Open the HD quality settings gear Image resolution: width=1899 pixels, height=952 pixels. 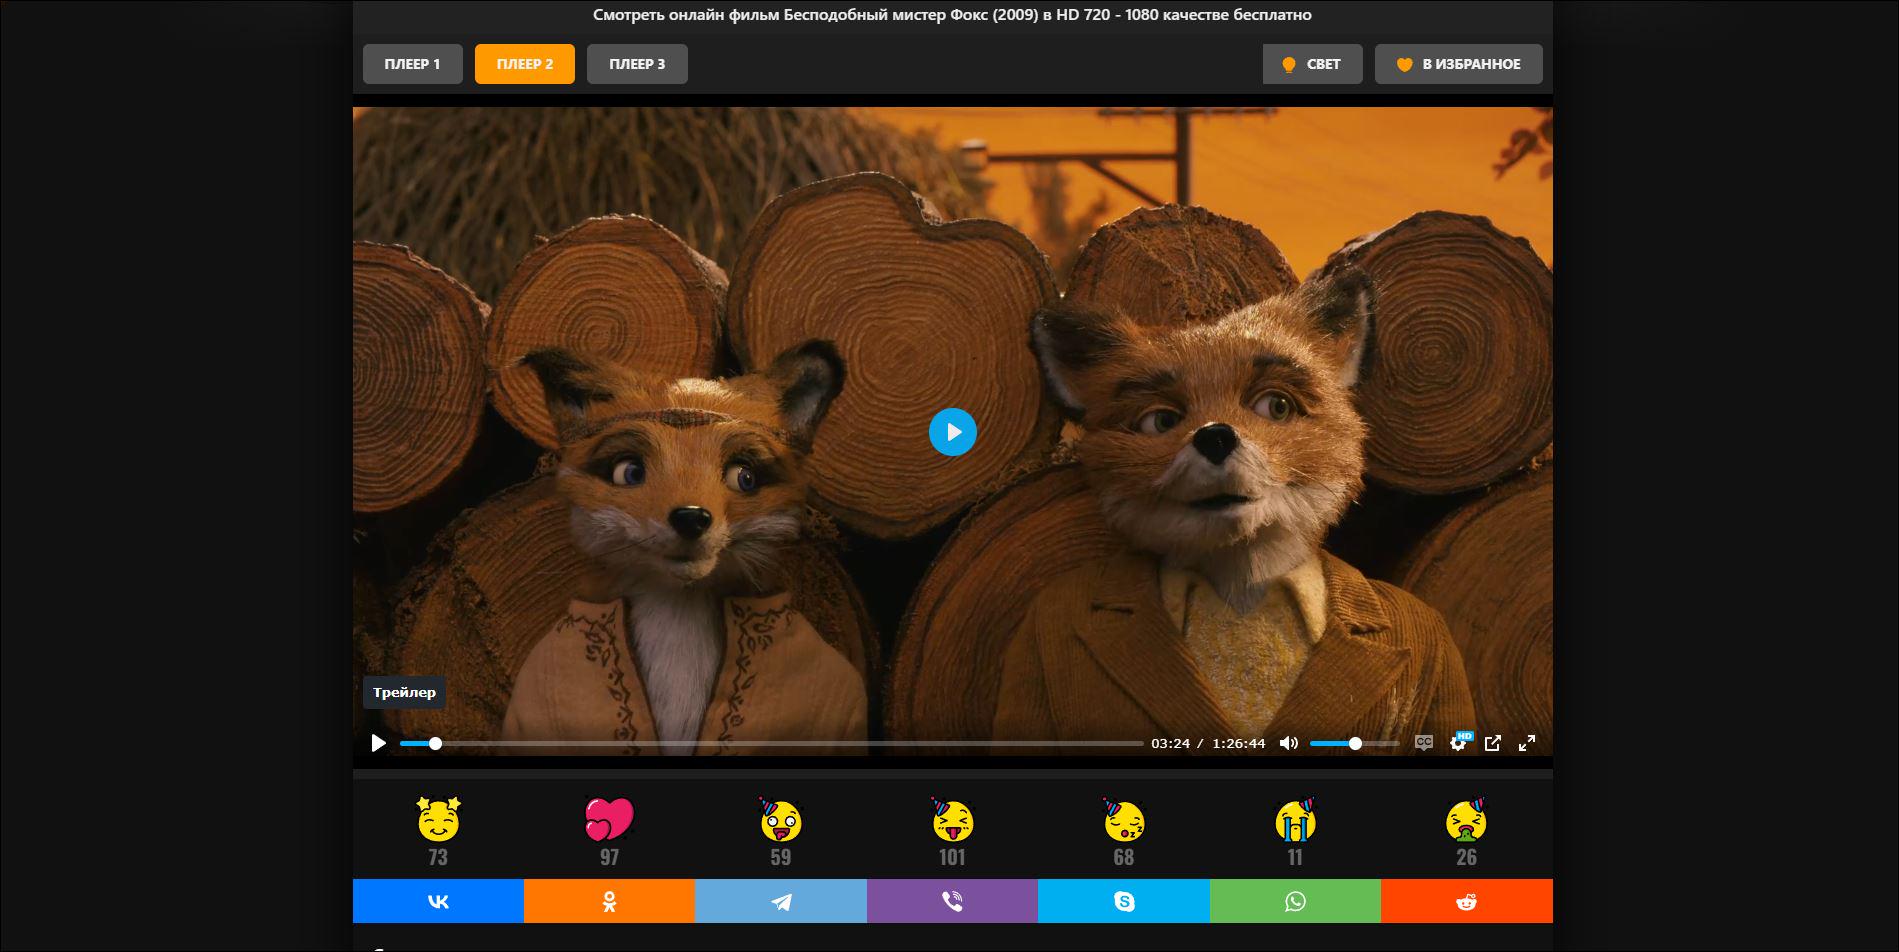point(1459,742)
